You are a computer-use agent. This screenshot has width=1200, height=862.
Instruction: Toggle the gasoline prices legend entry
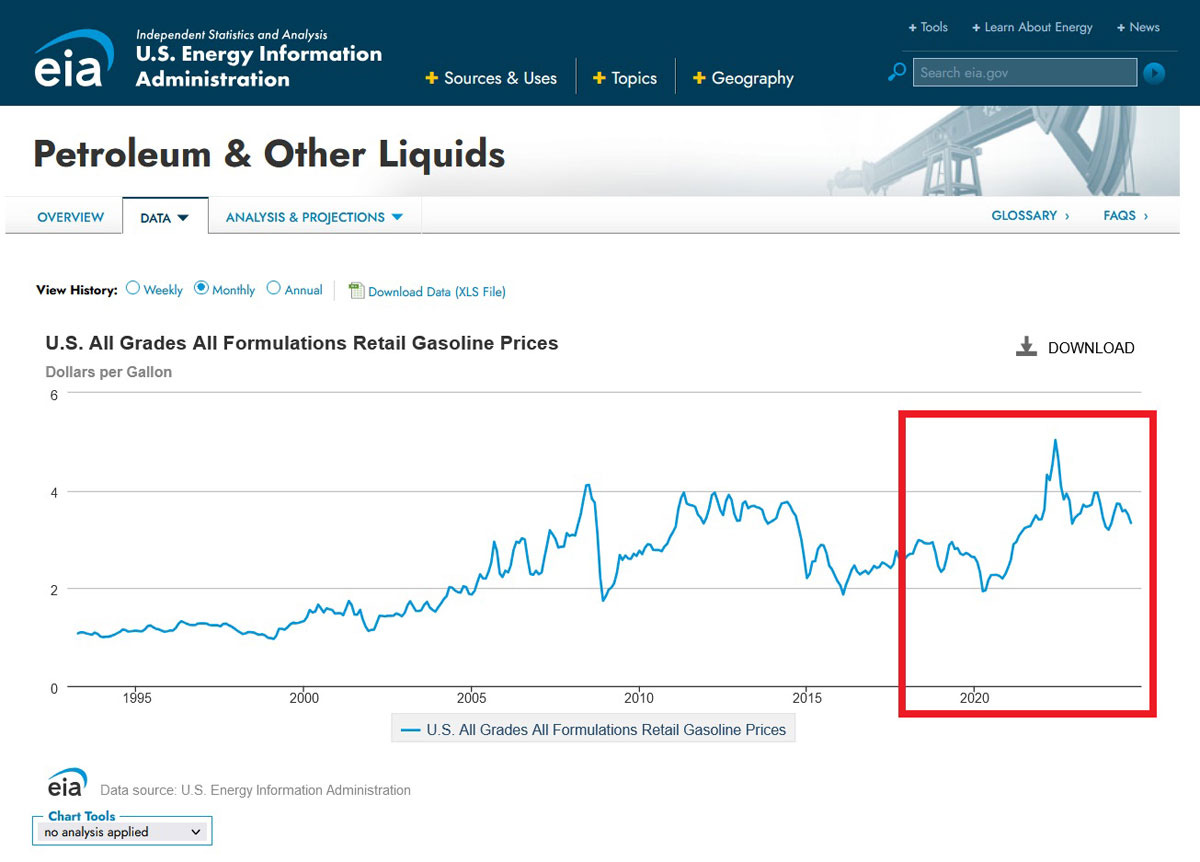point(593,730)
